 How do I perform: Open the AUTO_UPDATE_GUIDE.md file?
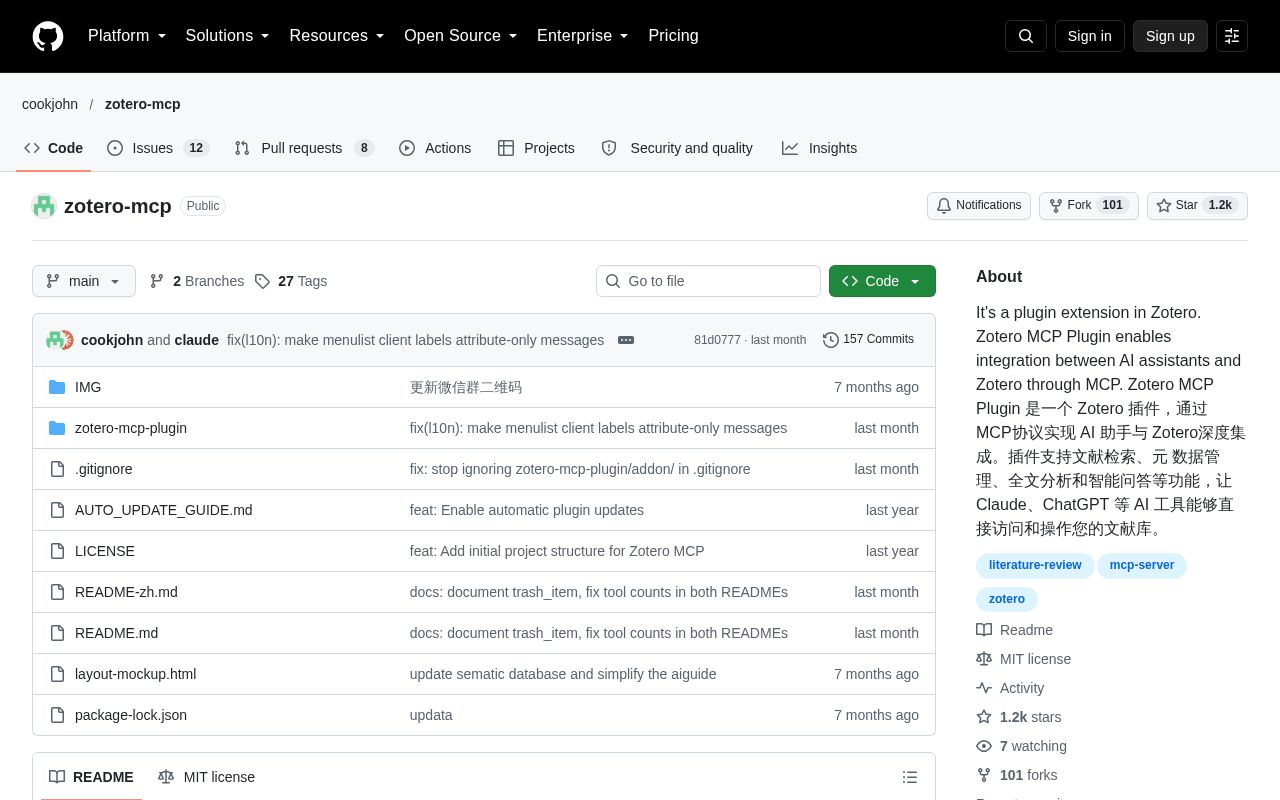(164, 510)
